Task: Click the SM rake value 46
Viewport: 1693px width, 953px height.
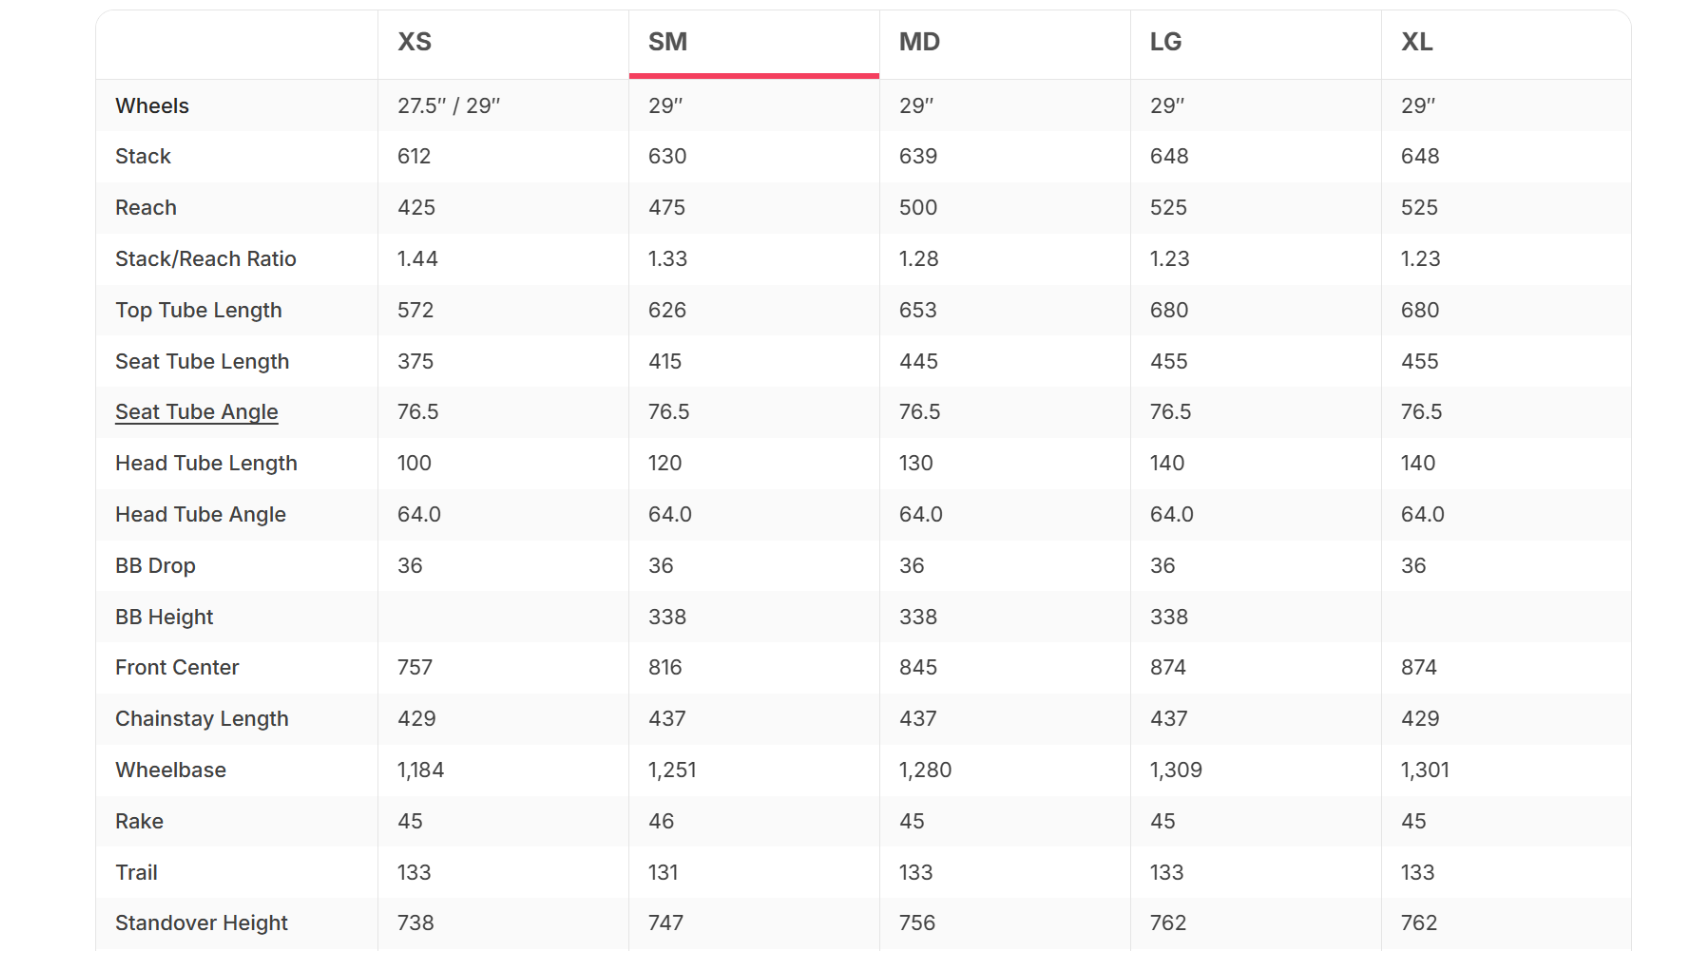Action: [x=660, y=821]
